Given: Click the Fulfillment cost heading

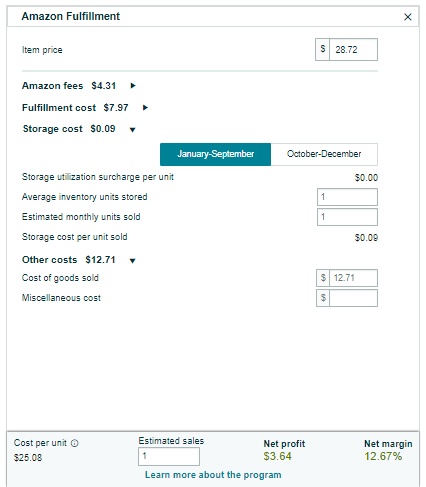Looking at the screenshot, I should click(59, 108).
